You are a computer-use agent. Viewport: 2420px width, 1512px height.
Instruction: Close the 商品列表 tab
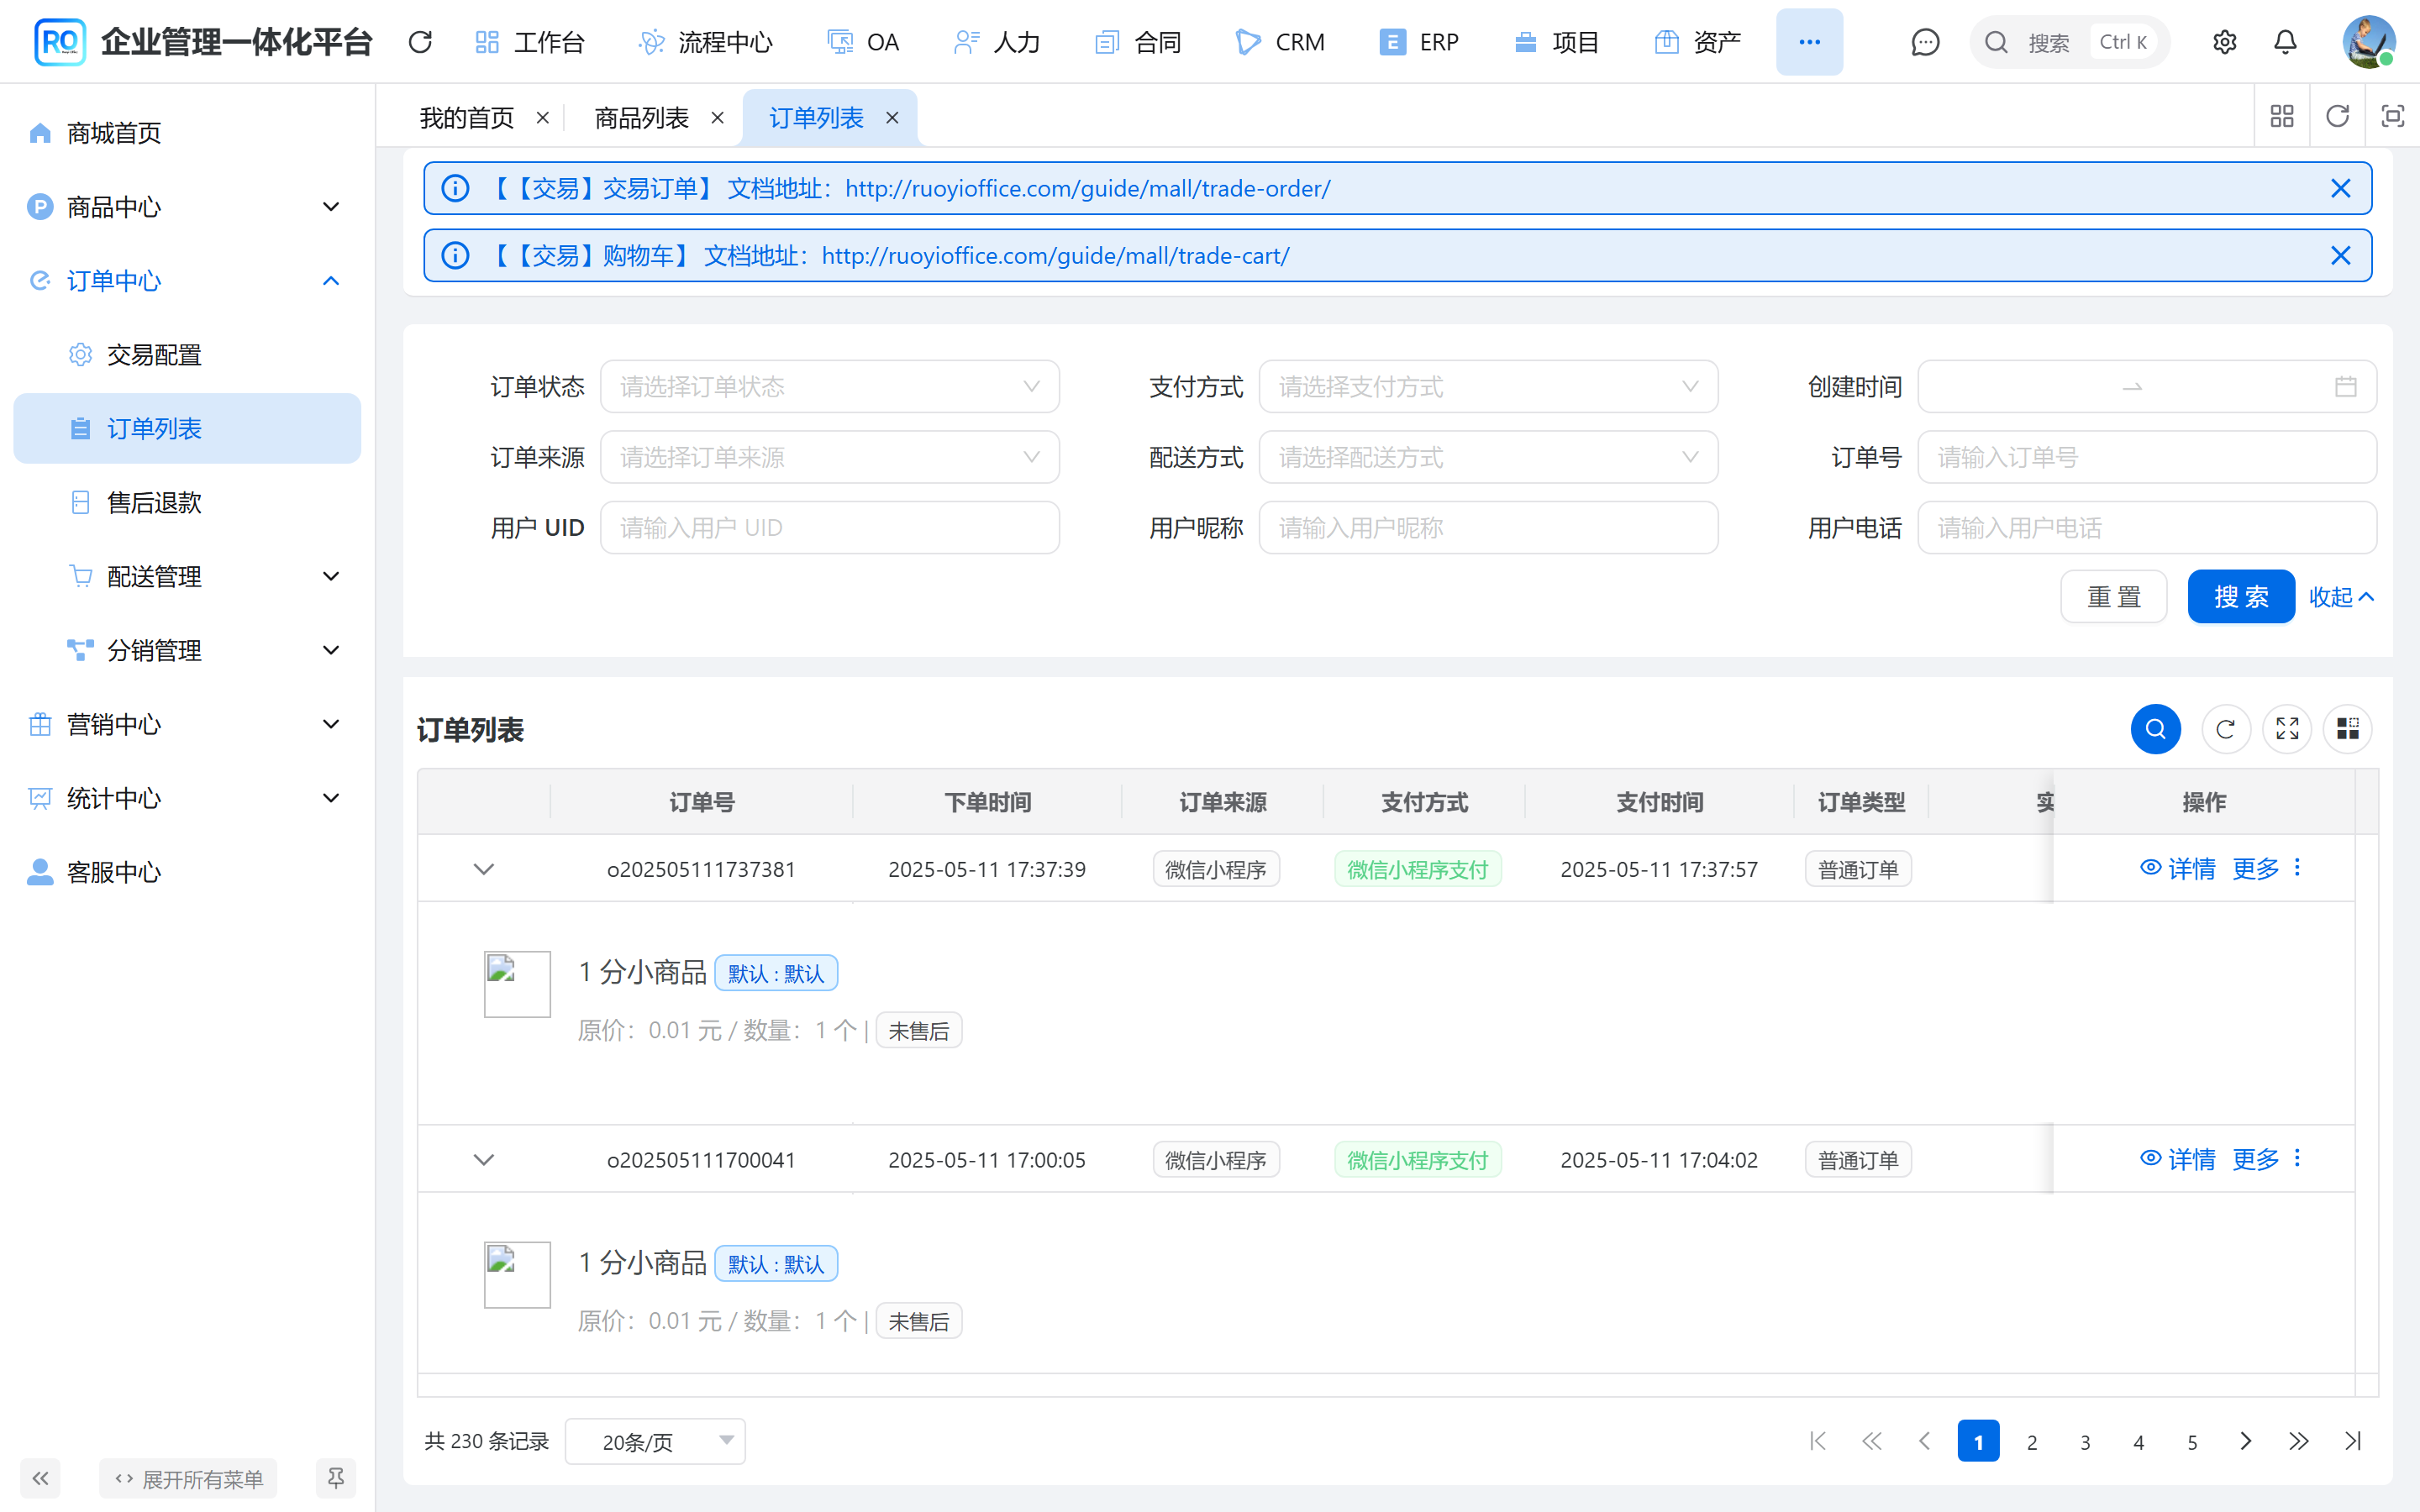click(x=717, y=118)
